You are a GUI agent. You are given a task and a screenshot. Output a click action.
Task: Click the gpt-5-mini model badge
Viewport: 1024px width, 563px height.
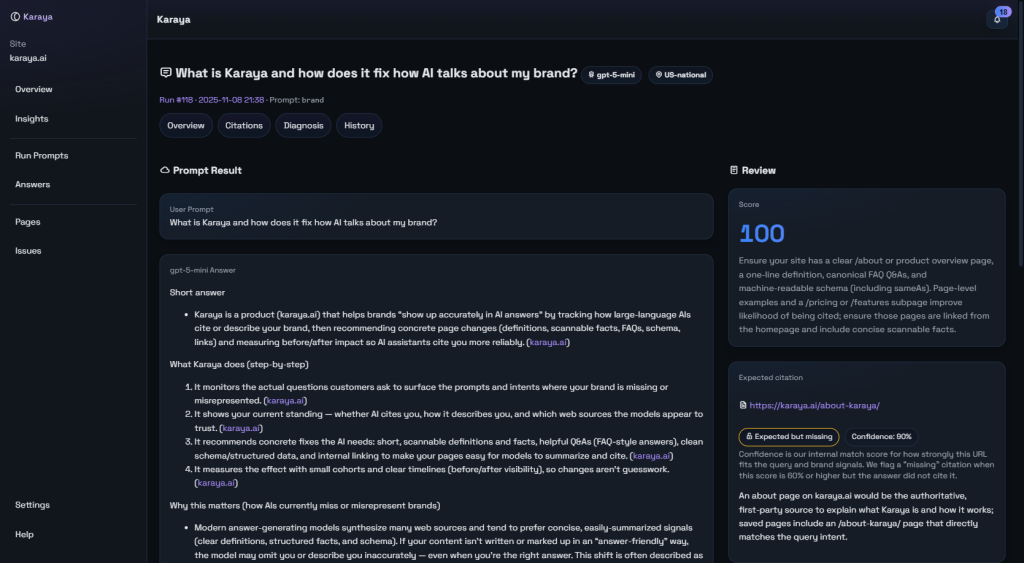coord(611,75)
